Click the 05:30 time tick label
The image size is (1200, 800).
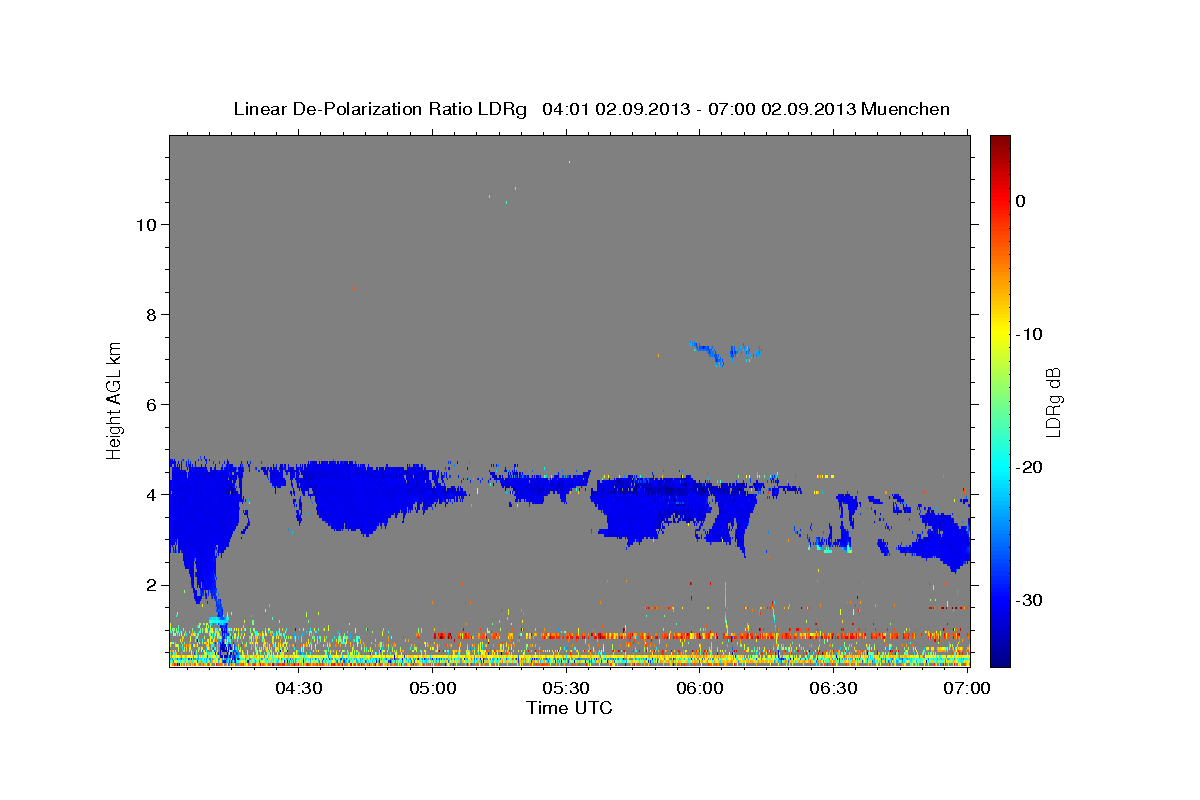coord(566,689)
